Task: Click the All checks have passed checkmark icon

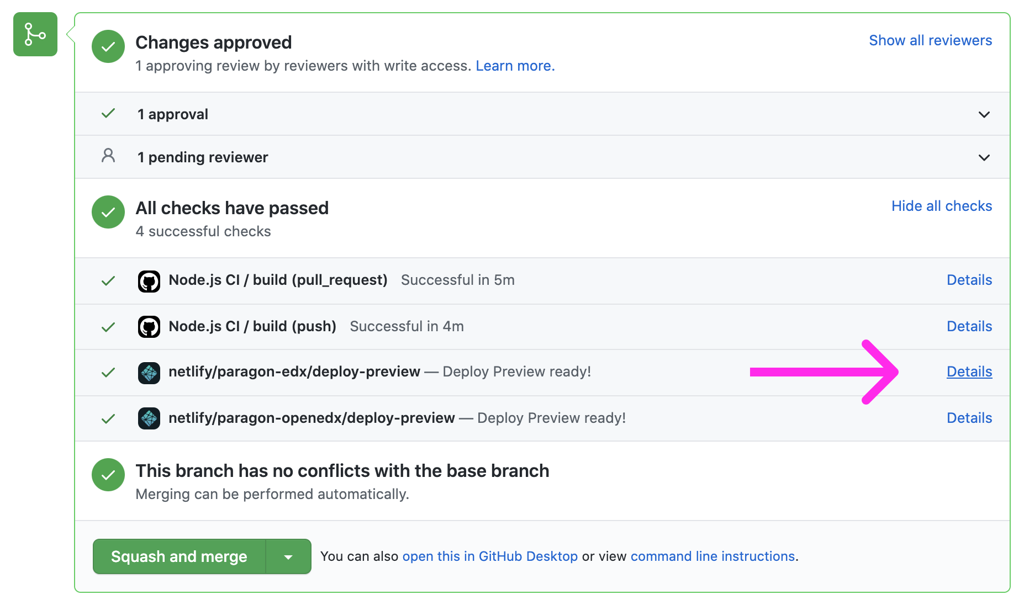Action: click(x=108, y=212)
